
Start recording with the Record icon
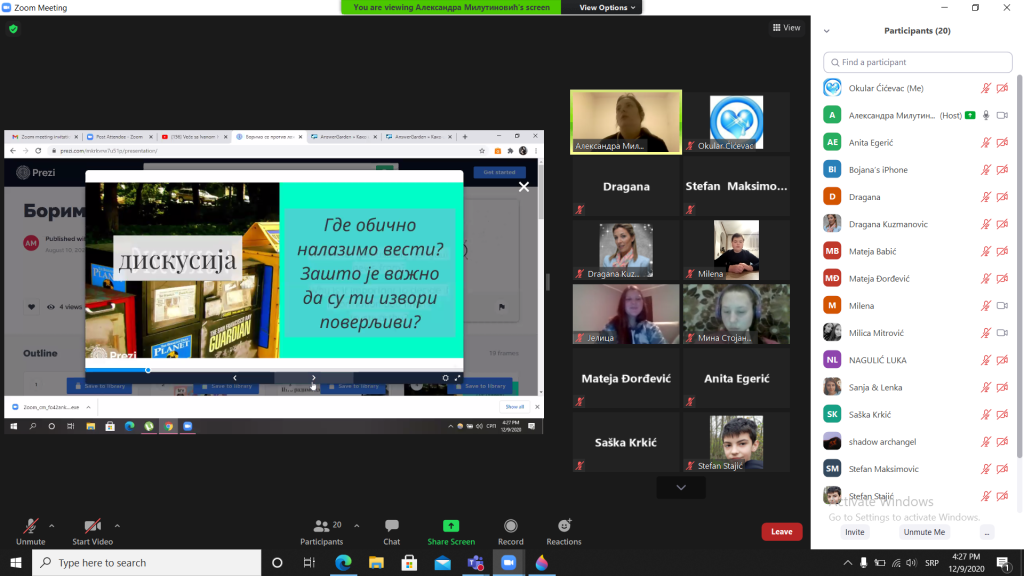point(510,526)
